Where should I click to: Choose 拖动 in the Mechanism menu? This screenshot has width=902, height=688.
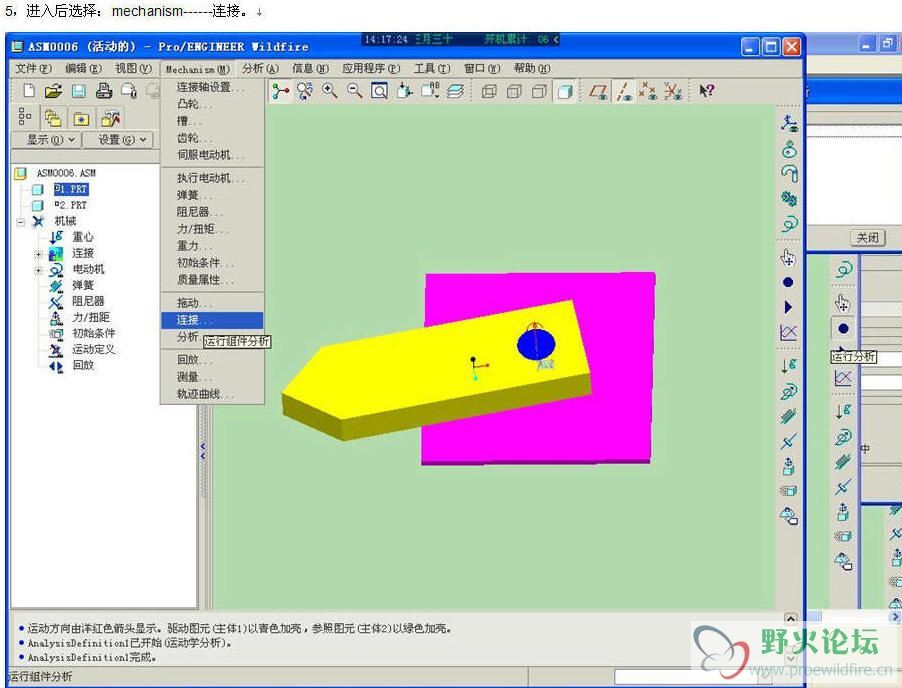pos(212,303)
